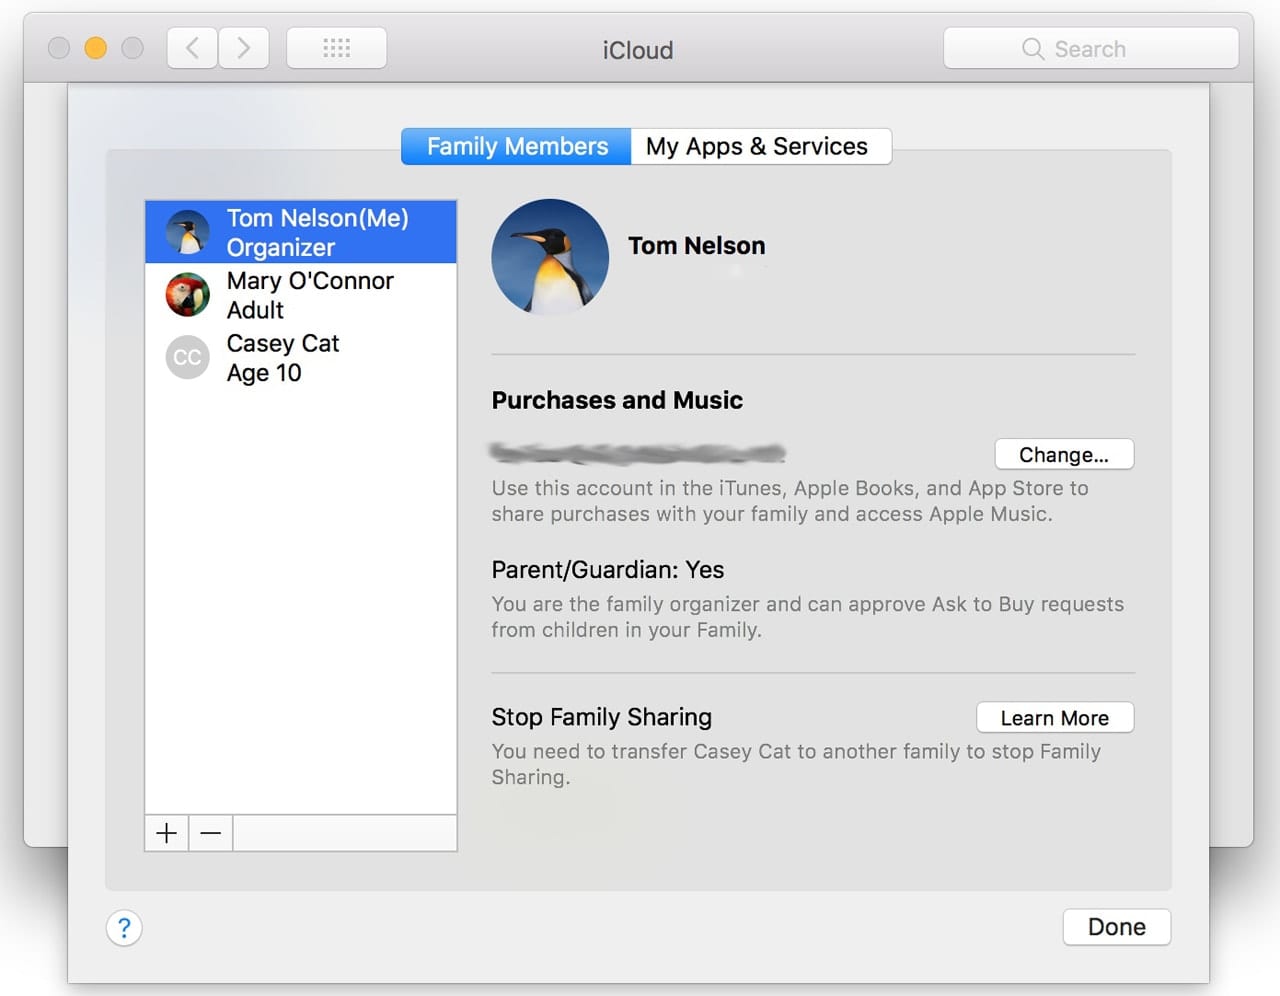The height and width of the screenshot is (996, 1280).
Task: Click the Done button
Action: coord(1116,927)
